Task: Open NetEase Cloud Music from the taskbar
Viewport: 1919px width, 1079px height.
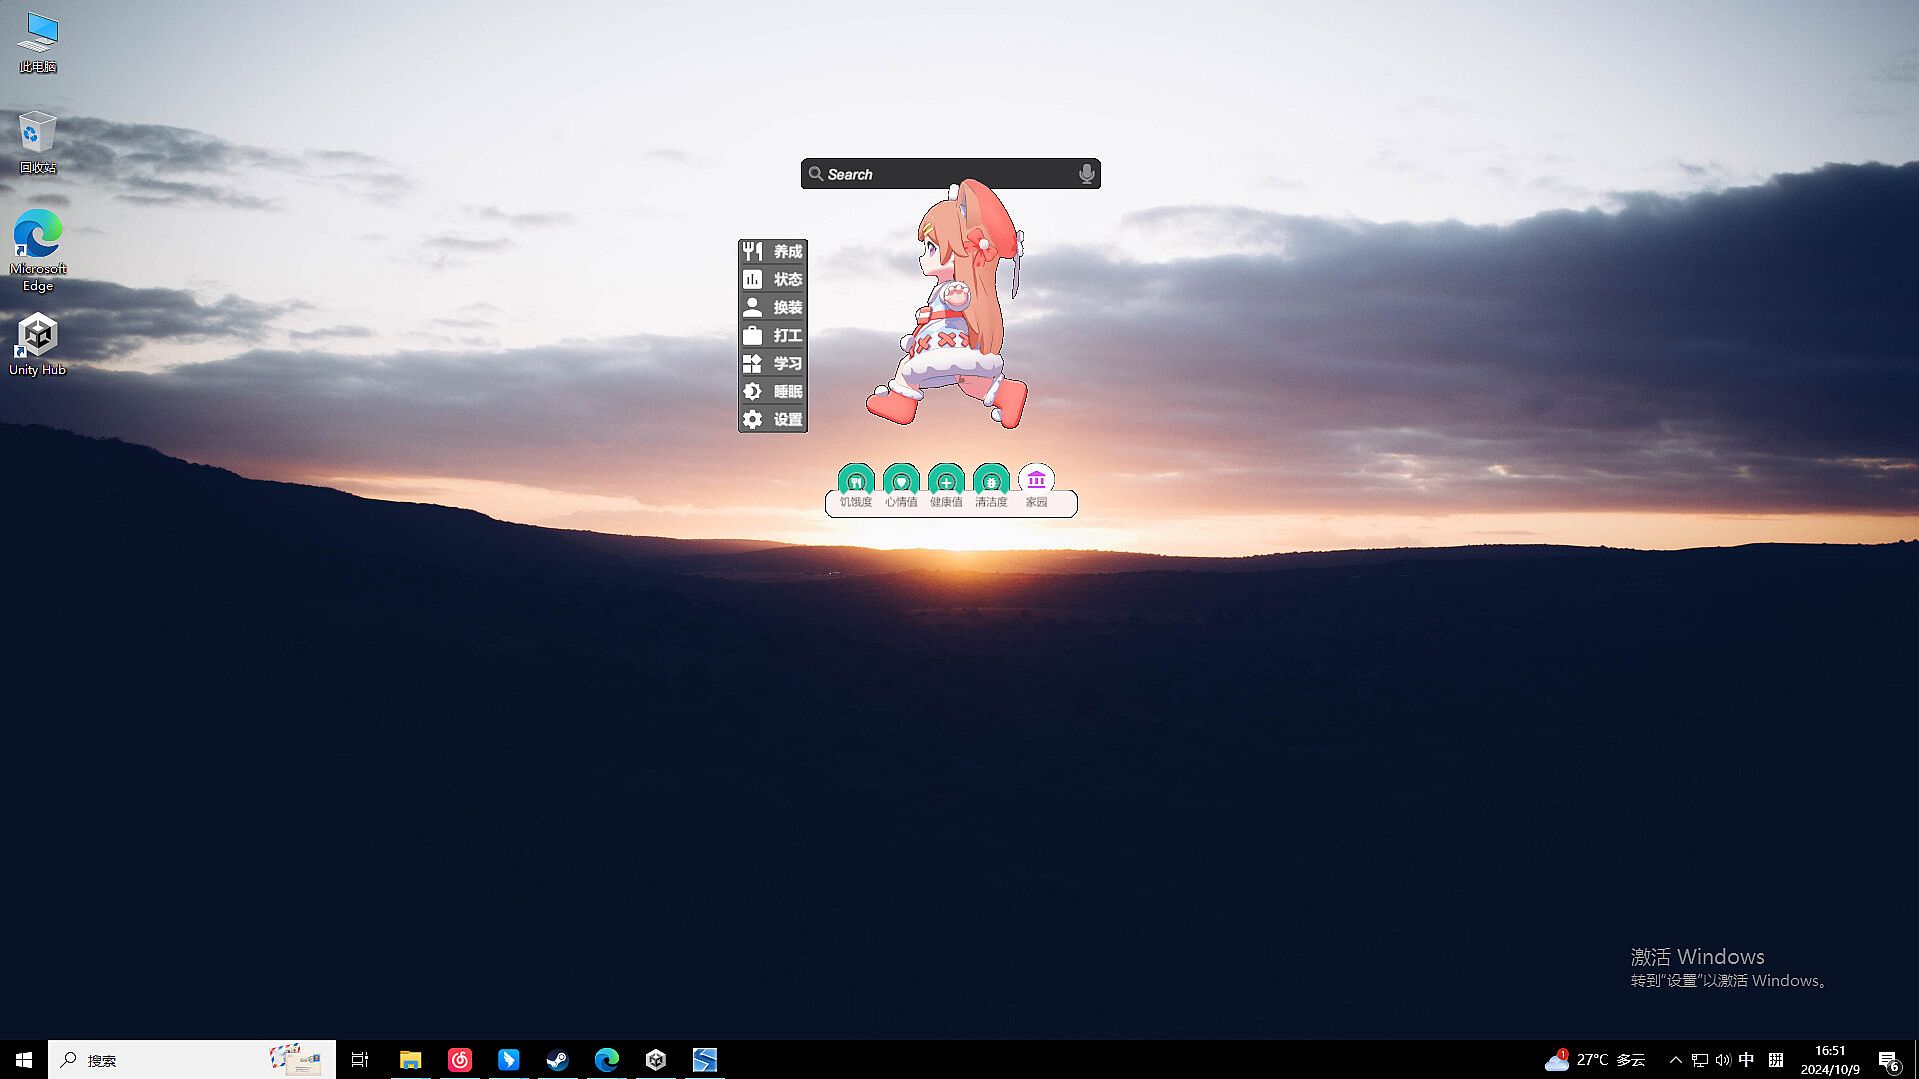Action: coord(459,1060)
